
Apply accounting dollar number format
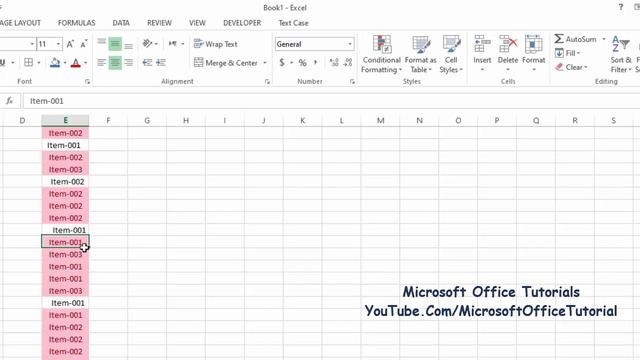click(x=282, y=63)
